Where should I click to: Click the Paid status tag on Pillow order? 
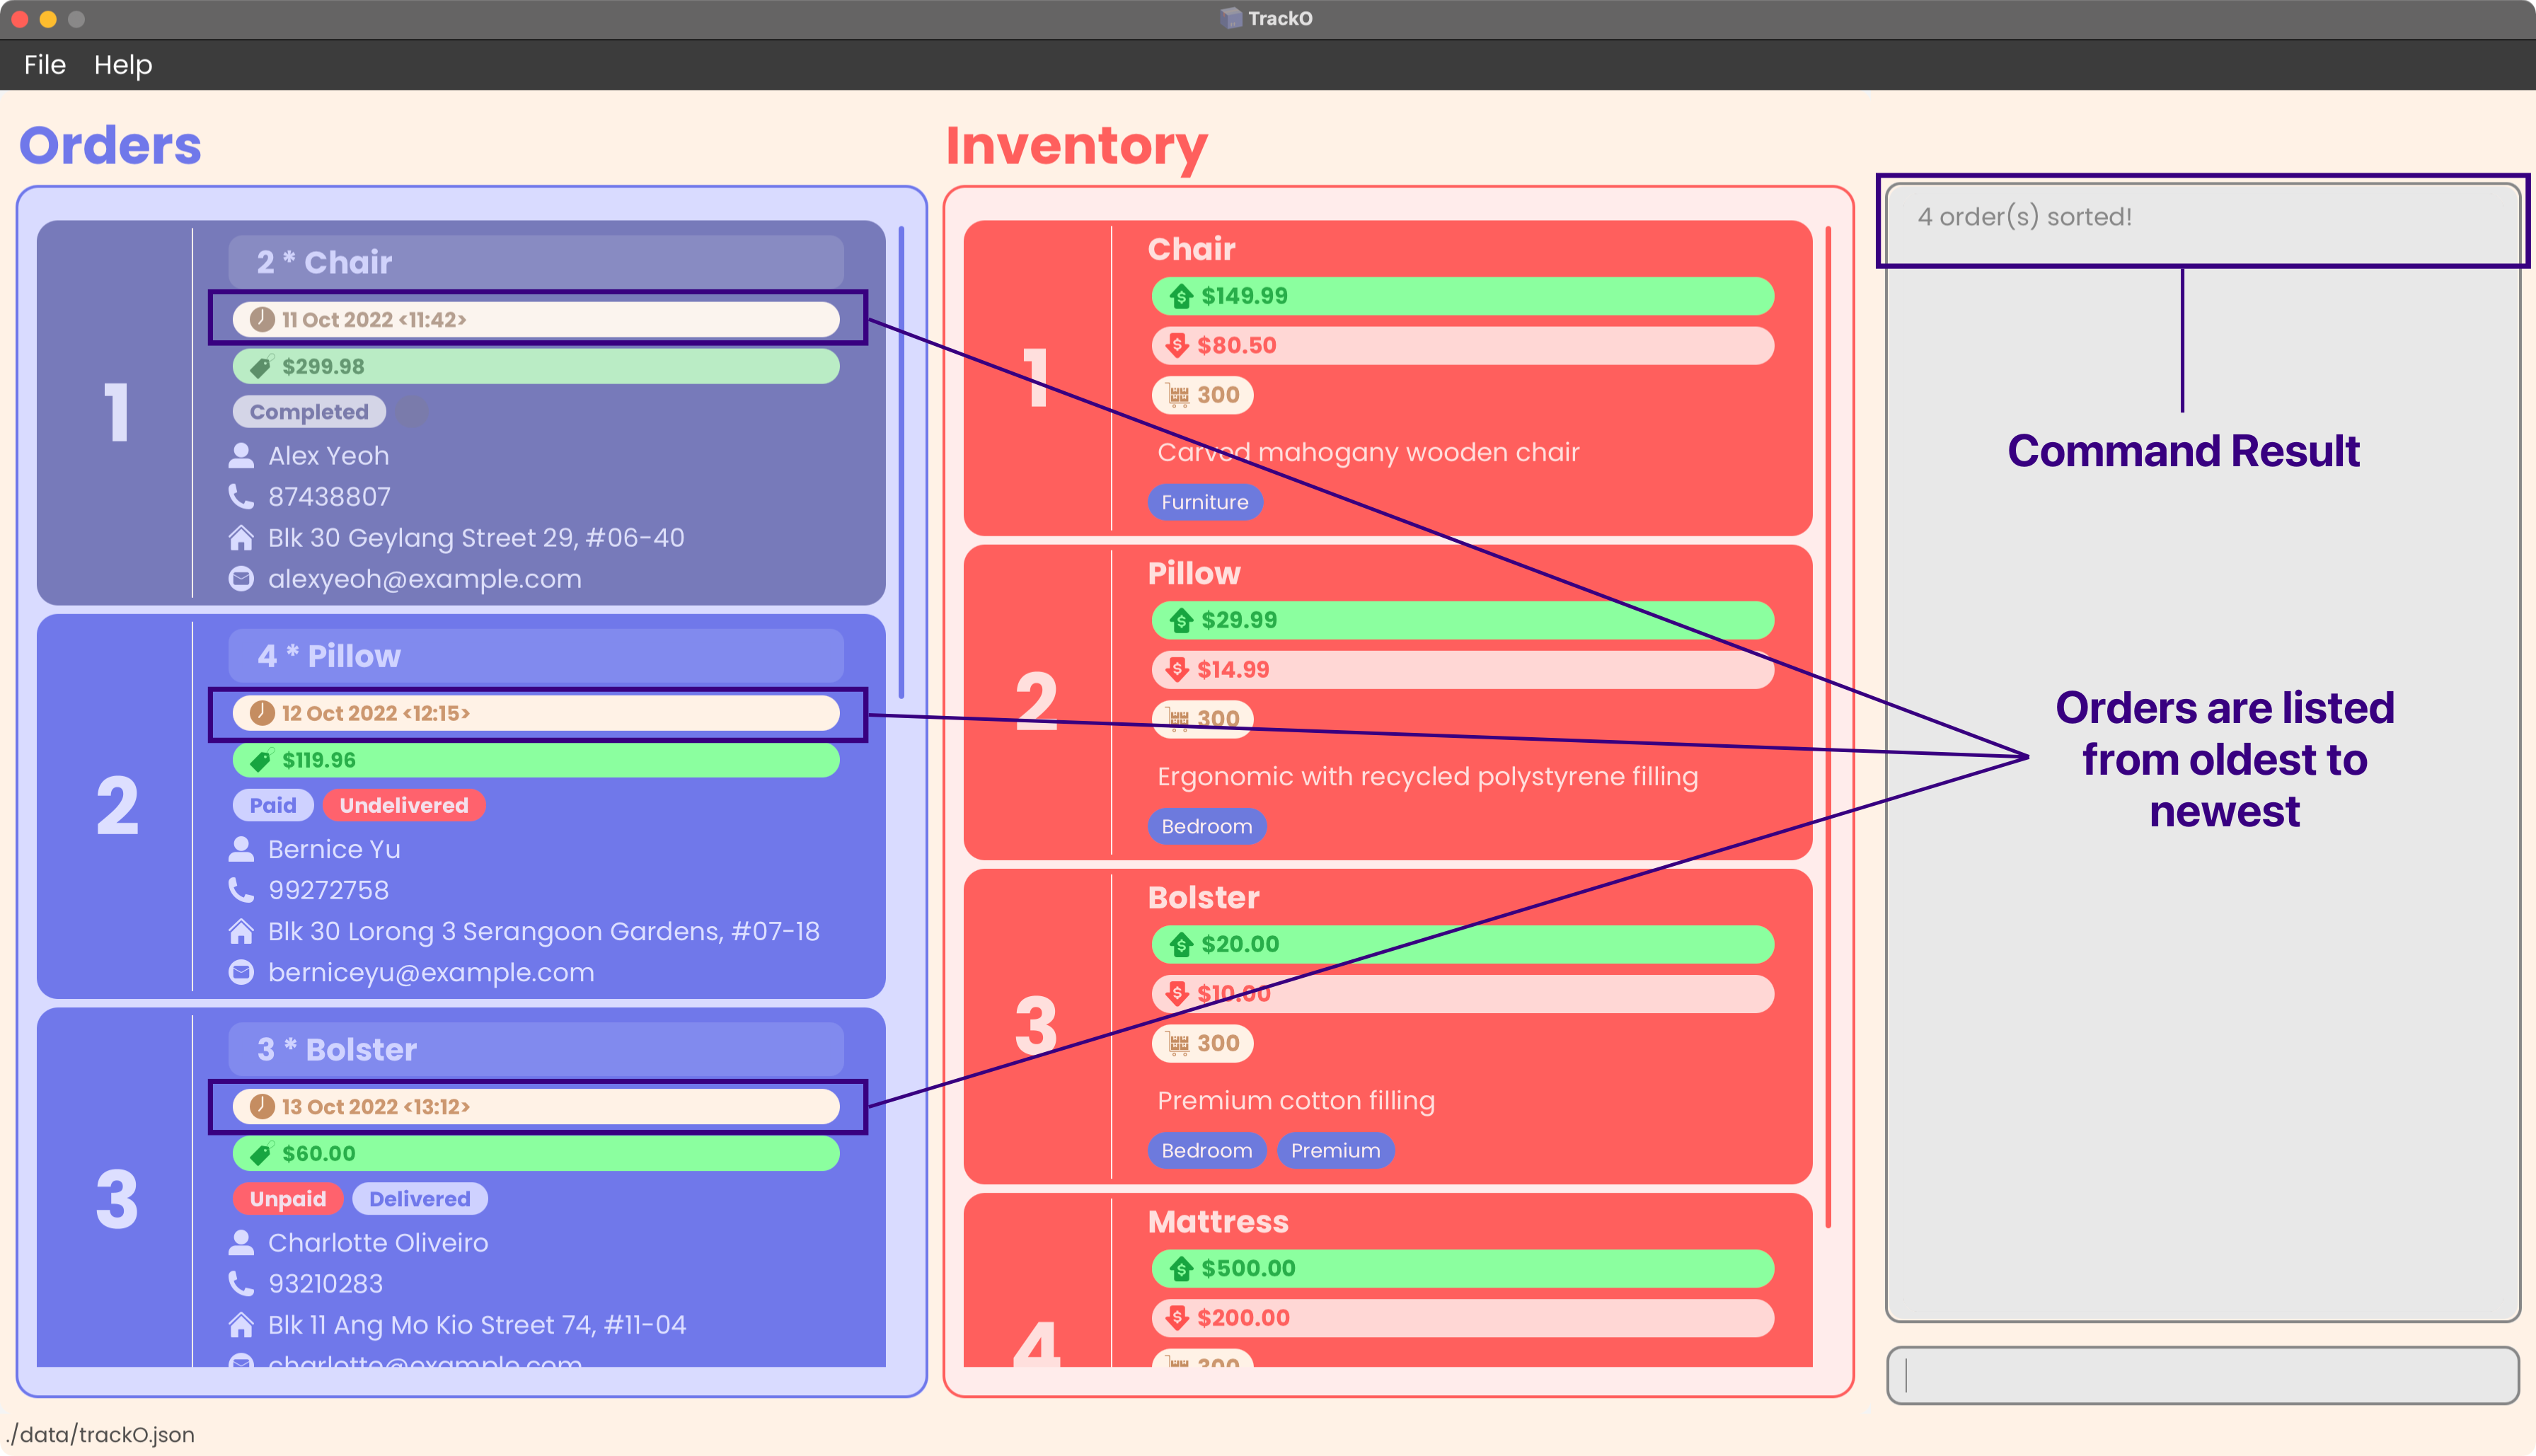(x=273, y=805)
